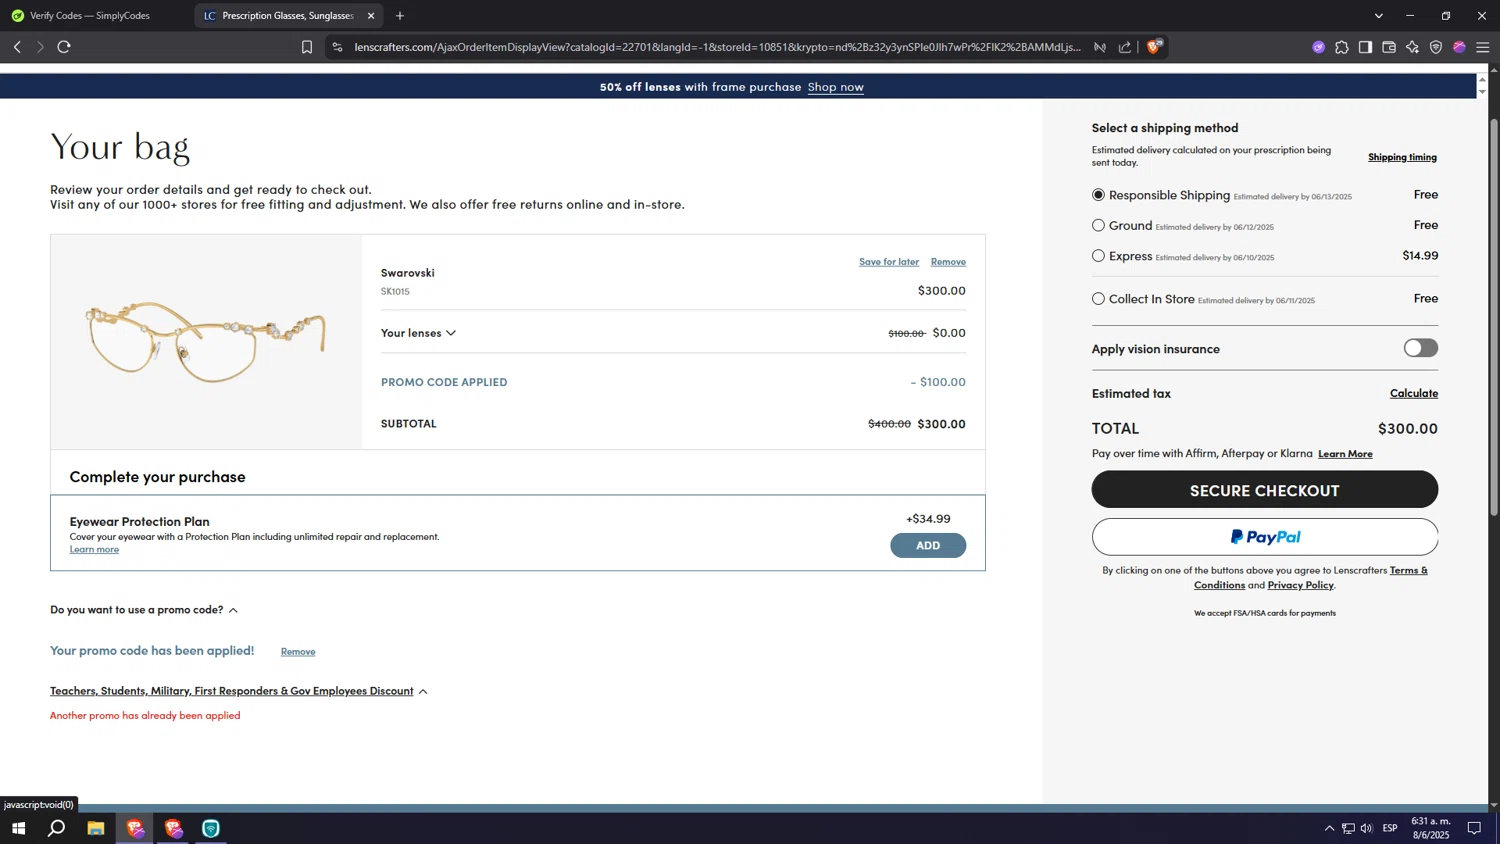The image size is (1500, 844).
Task: Open the Windows Start menu
Action: click(x=18, y=828)
